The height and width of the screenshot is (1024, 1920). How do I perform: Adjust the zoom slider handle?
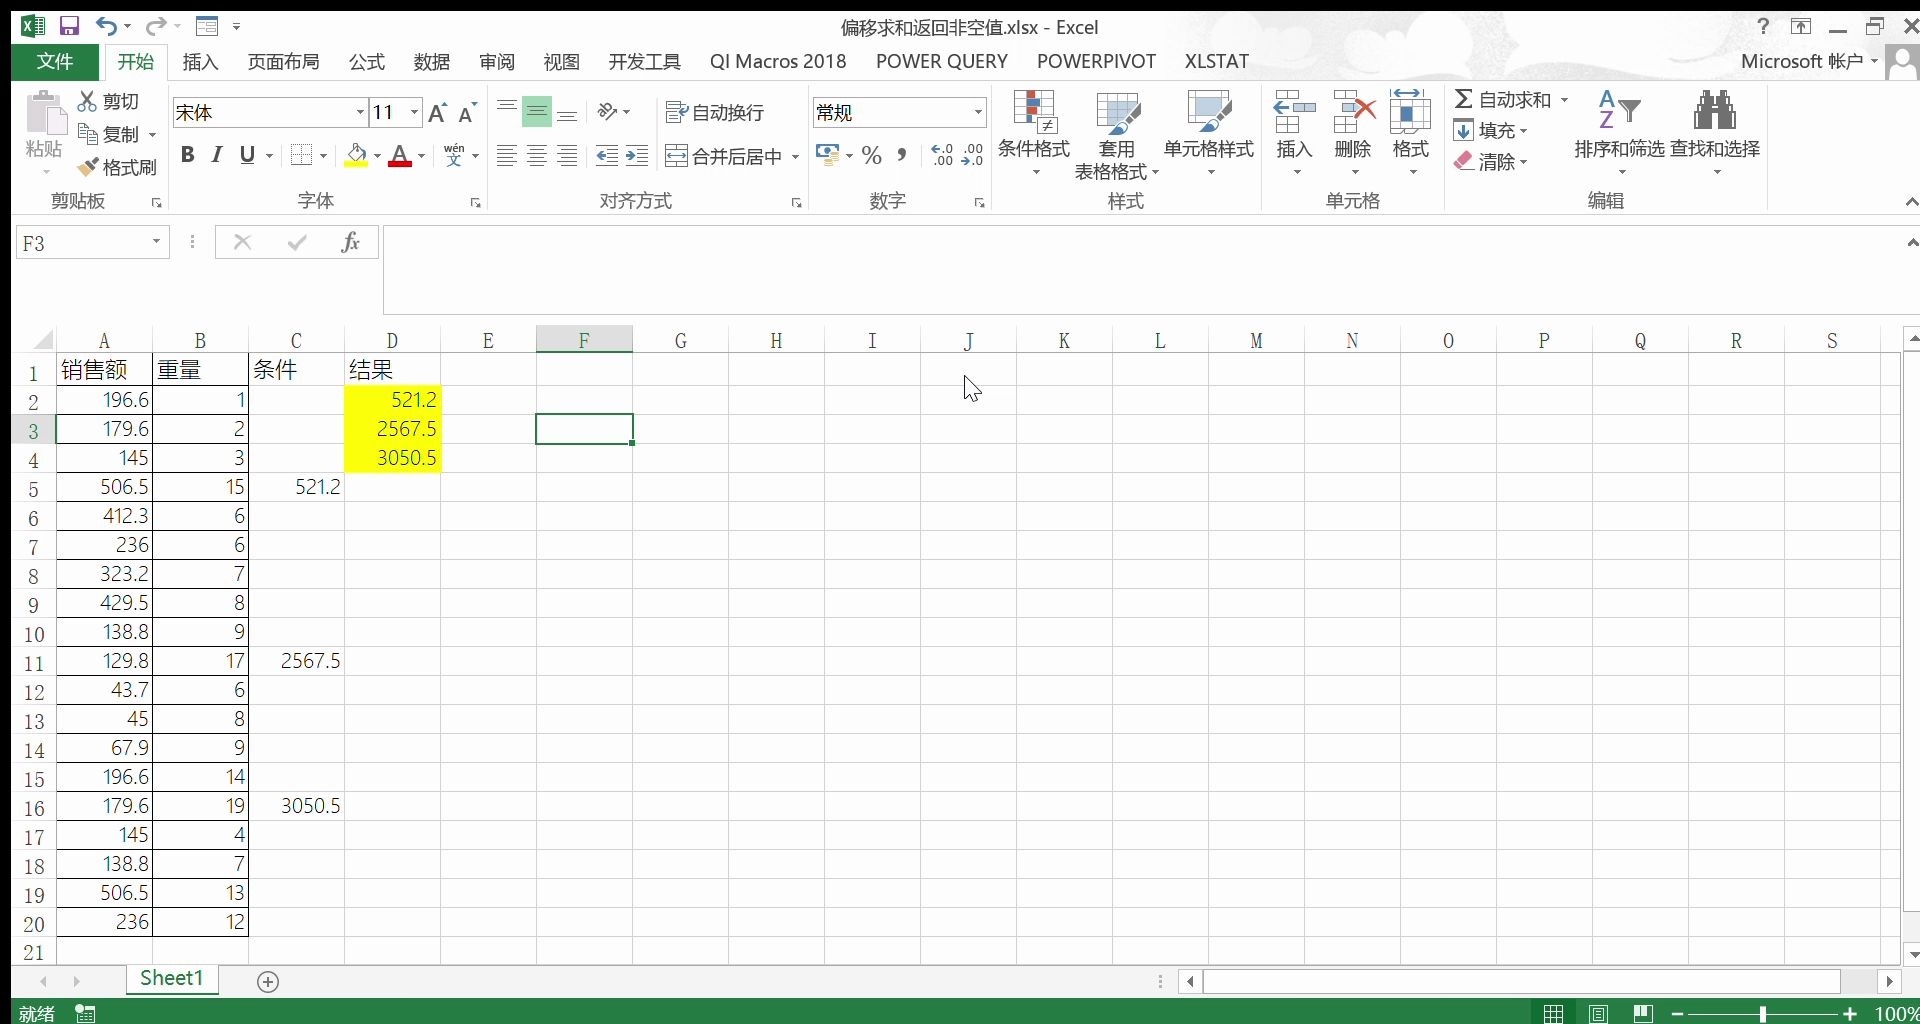[x=1762, y=1013]
